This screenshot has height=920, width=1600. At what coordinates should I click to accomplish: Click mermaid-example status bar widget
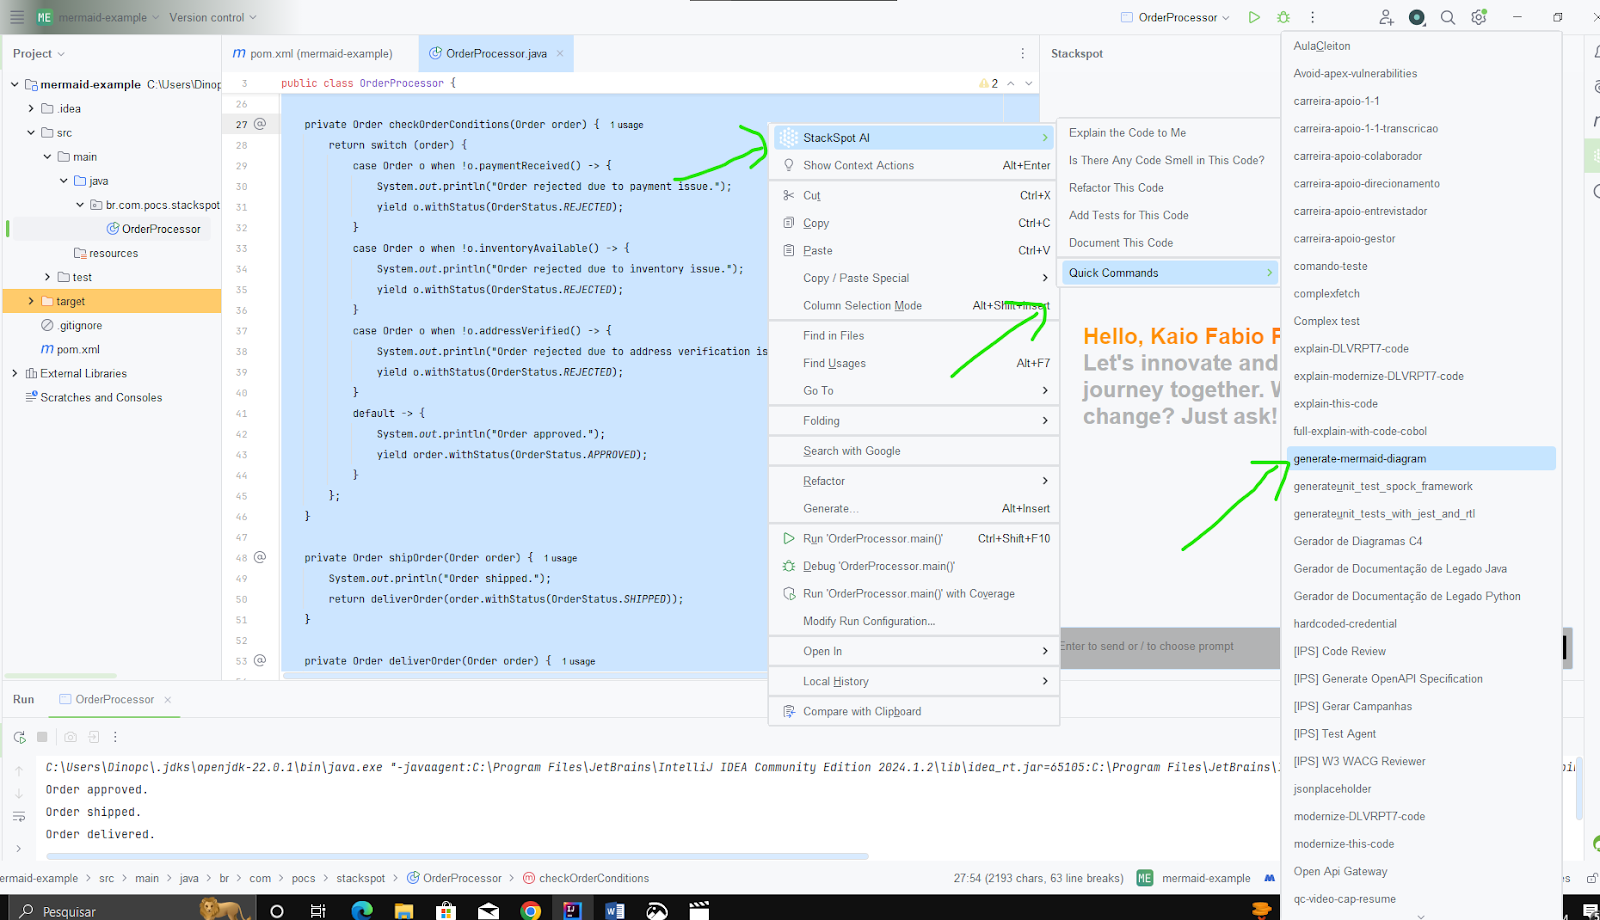pos(1194,879)
